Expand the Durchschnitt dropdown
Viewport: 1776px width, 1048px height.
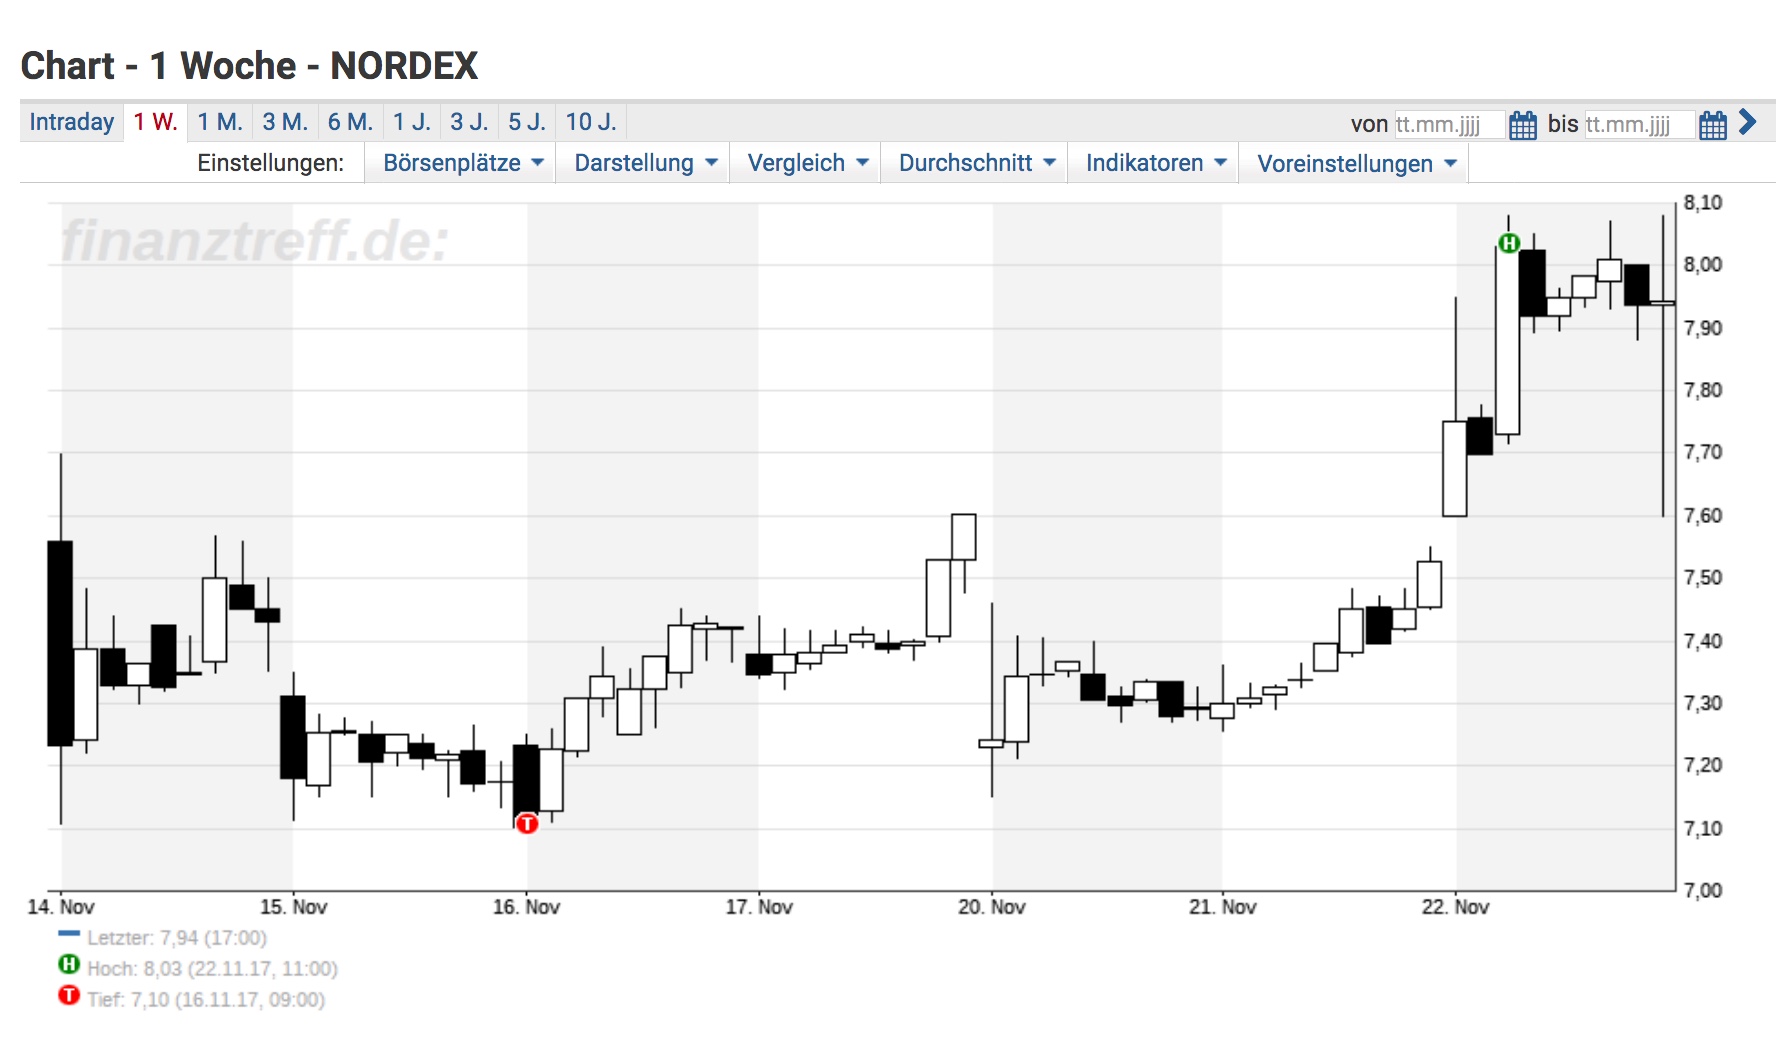coord(977,163)
